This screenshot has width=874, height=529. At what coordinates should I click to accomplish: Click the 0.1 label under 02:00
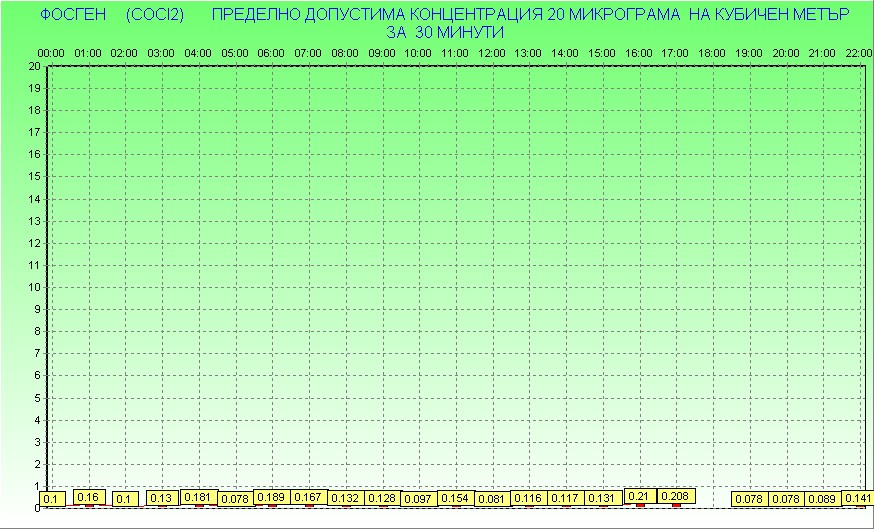[125, 499]
